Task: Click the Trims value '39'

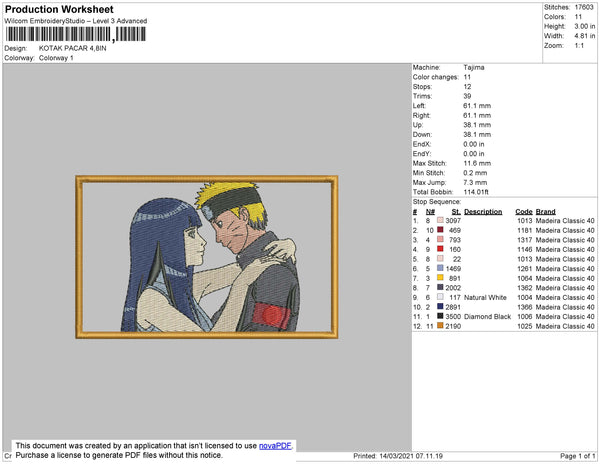Action: tap(467, 96)
